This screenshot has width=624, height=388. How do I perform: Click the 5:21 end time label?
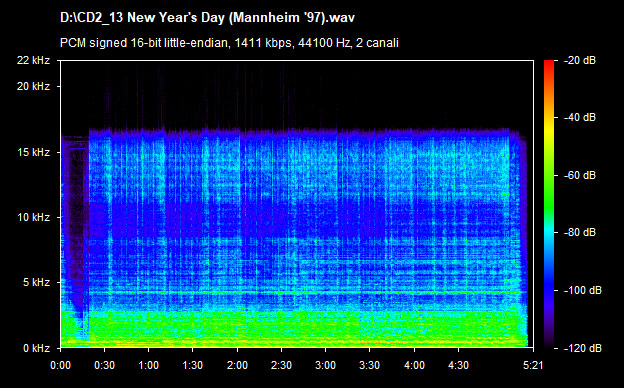(x=532, y=365)
